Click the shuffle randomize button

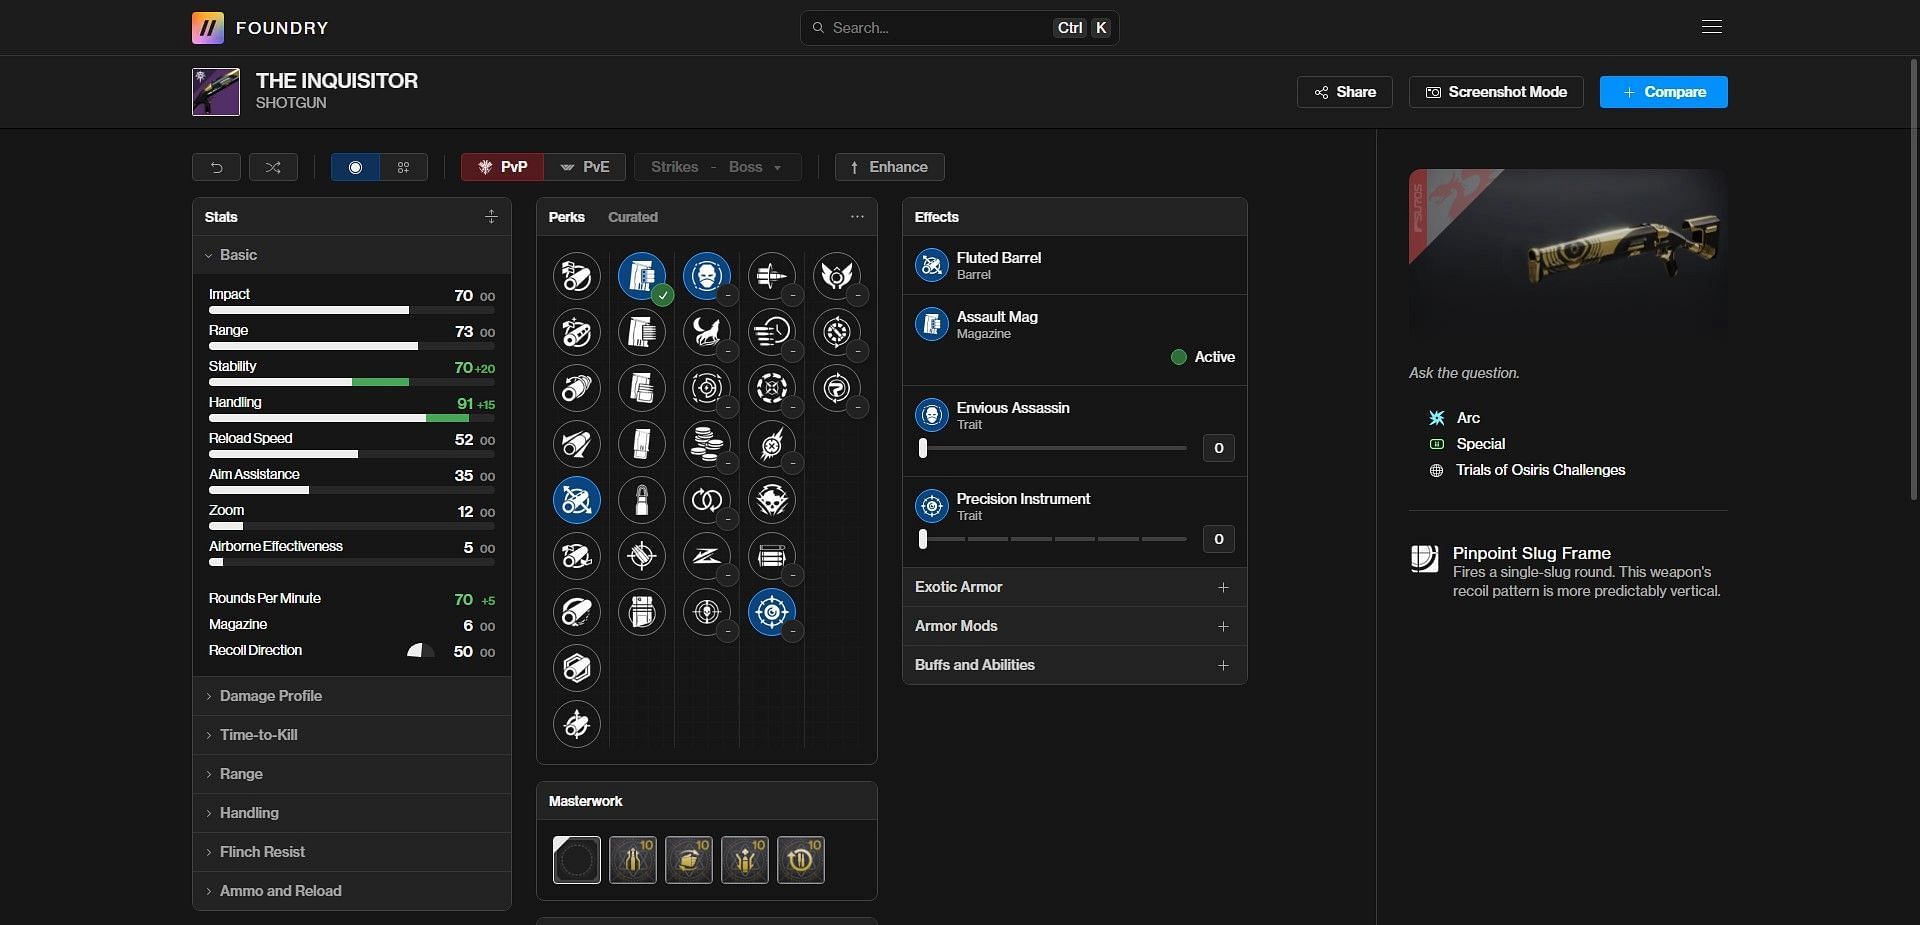pos(273,167)
